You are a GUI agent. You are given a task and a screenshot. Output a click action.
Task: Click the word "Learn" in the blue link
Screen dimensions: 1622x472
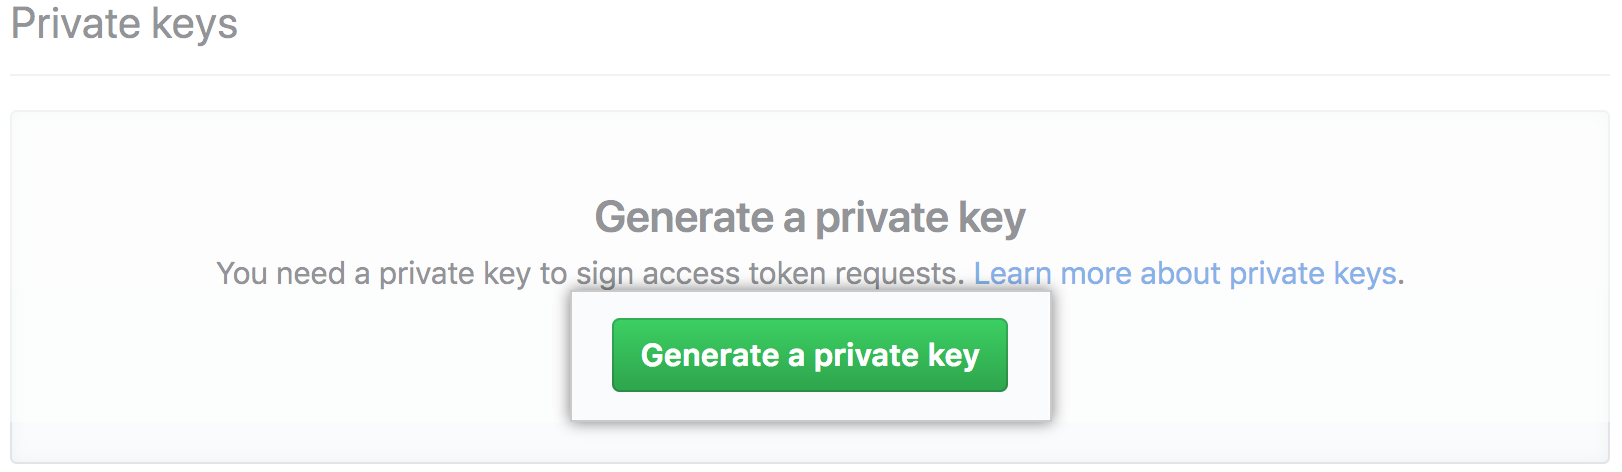1012,273
